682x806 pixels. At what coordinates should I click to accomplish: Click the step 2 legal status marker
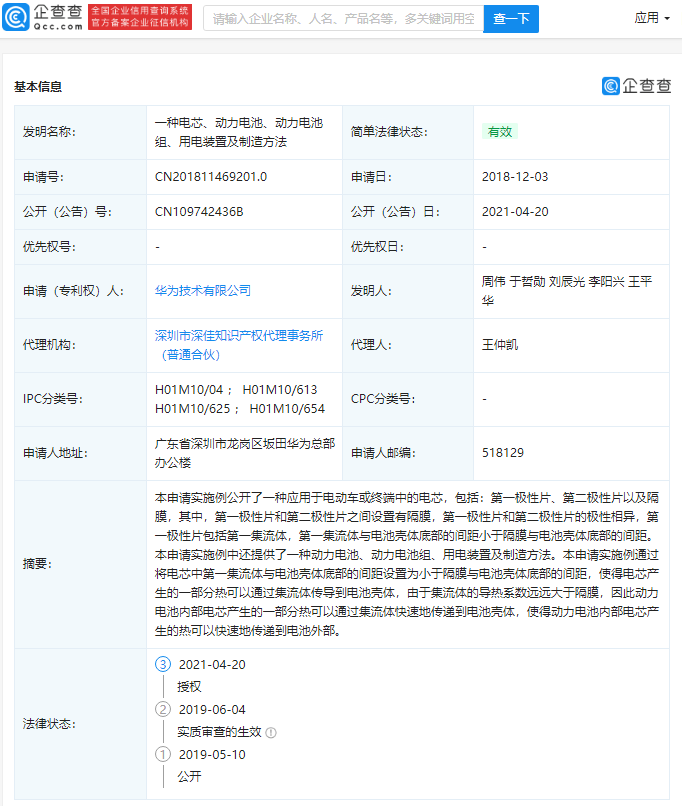coord(163,710)
